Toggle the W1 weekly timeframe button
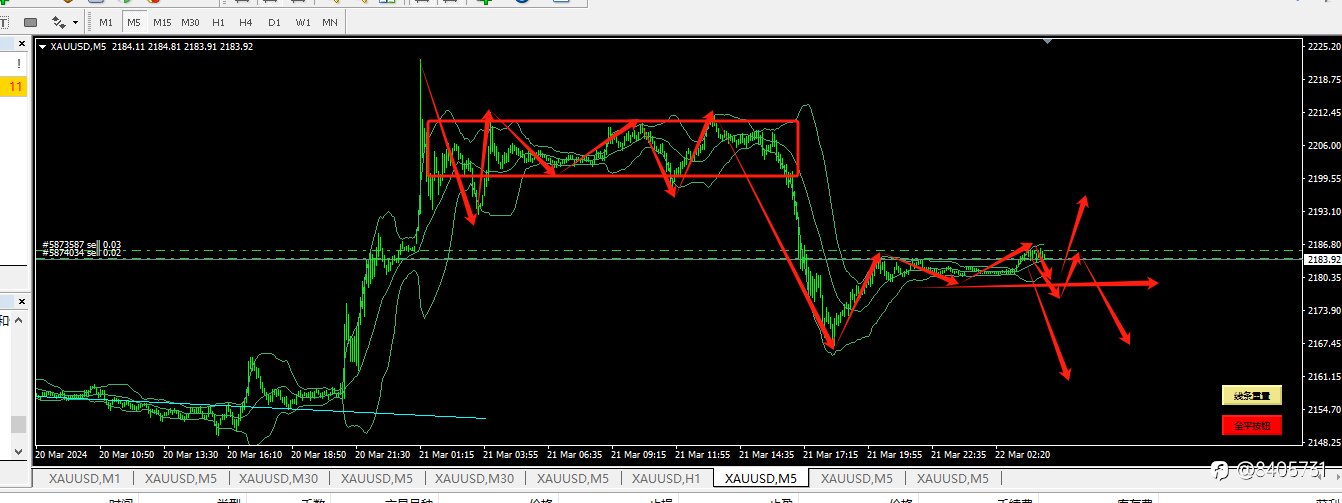 pos(302,22)
